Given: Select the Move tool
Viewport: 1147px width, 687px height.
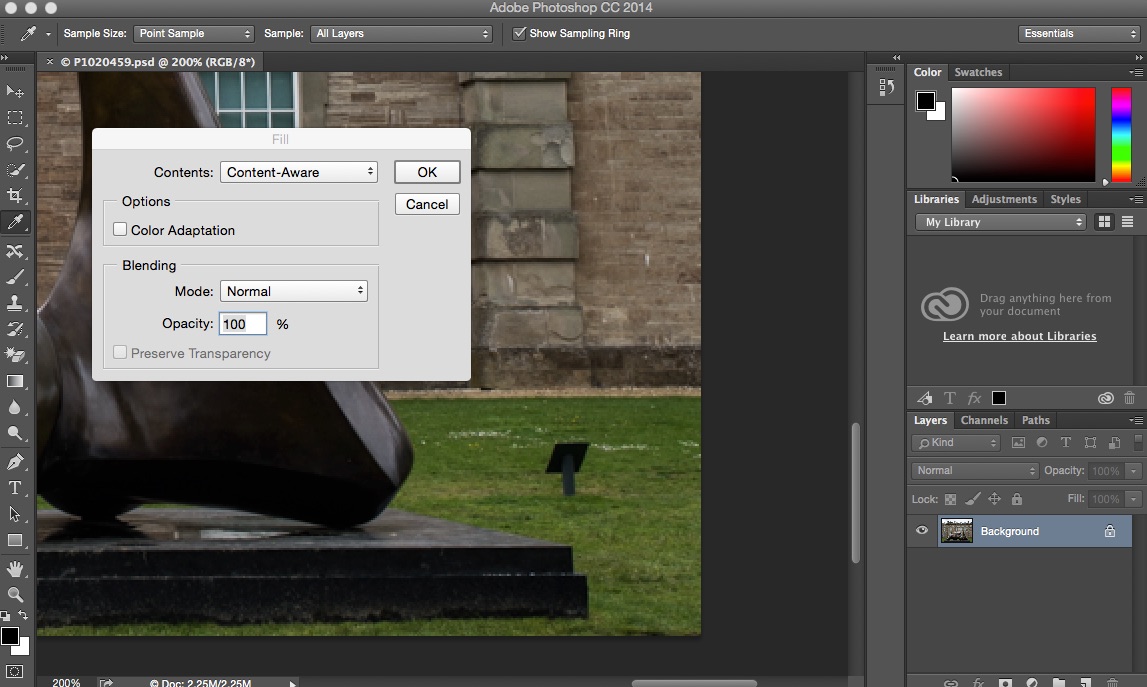Looking at the screenshot, I should tap(15, 91).
